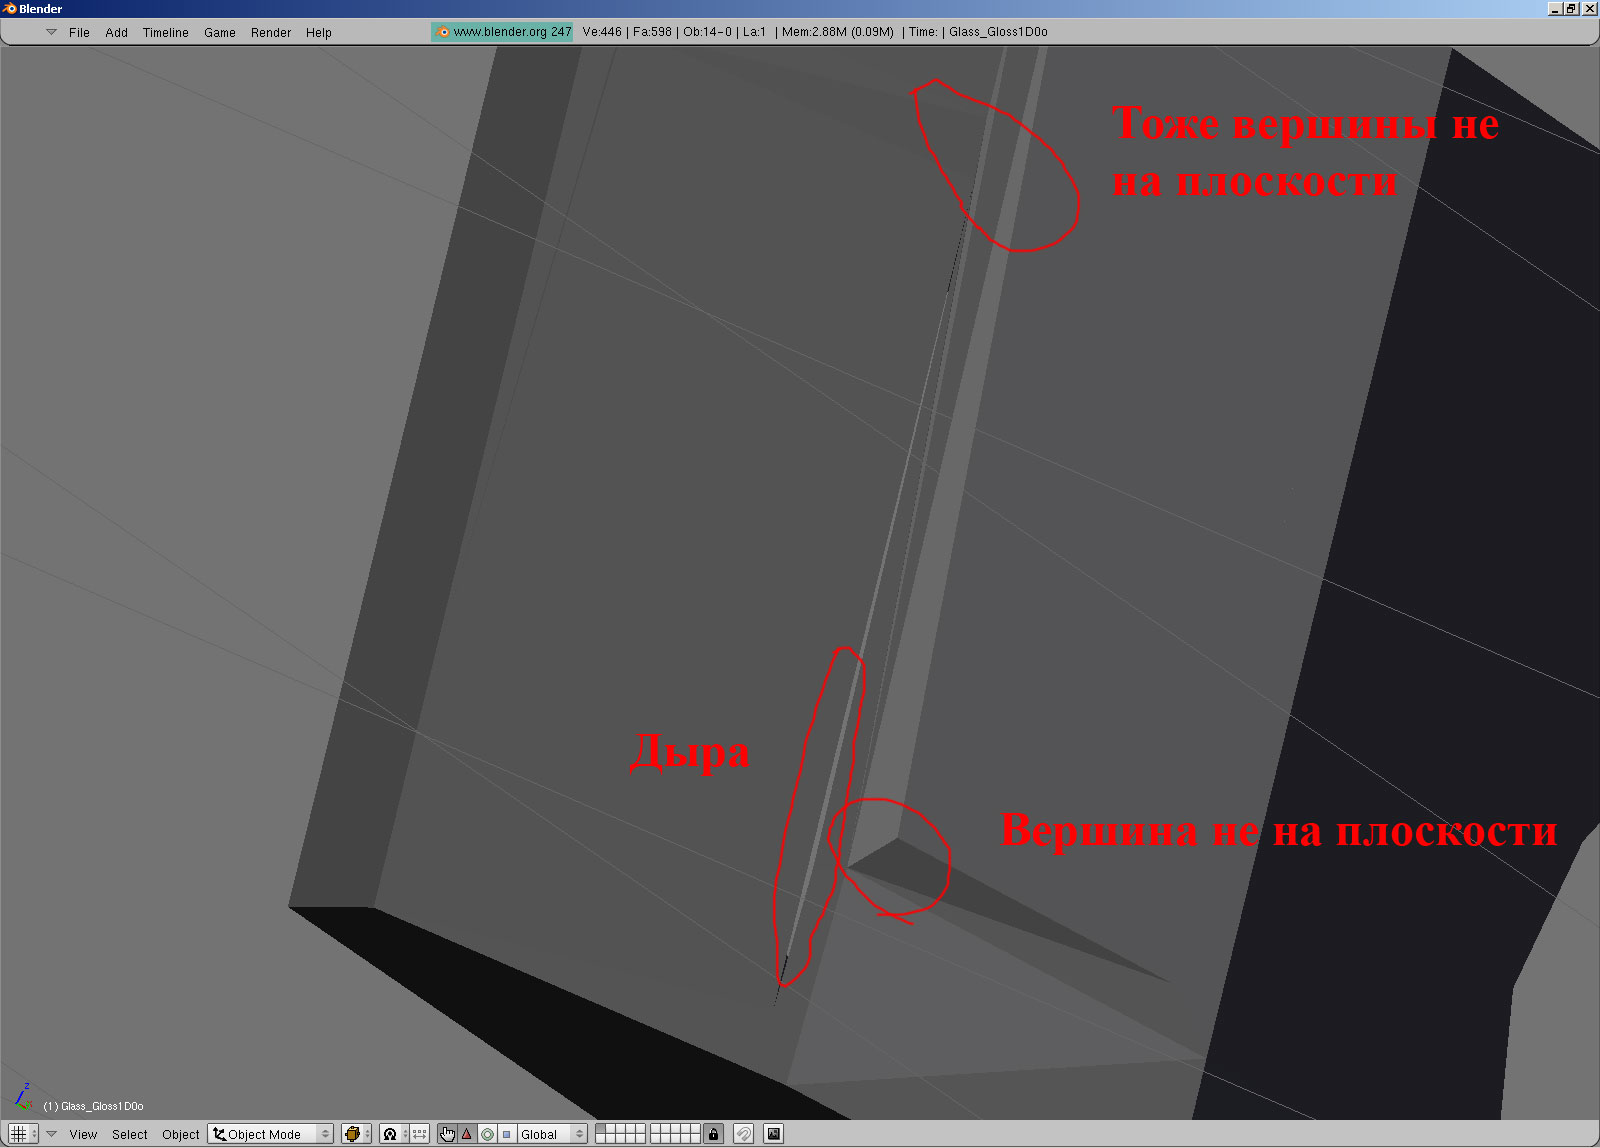Image resolution: width=1600 pixels, height=1148 pixels.
Task: Enable the scale manipulator square
Action: point(506,1134)
